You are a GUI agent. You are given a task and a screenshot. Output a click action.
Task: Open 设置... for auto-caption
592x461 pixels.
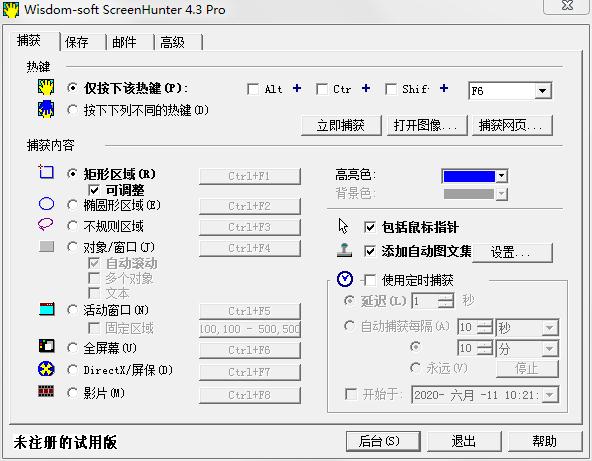[512, 252]
